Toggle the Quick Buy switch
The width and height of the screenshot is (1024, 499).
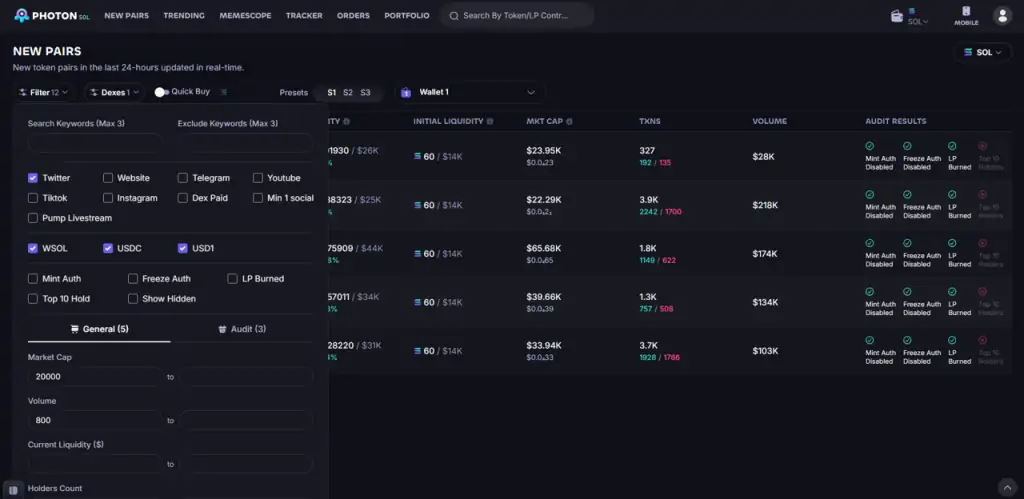point(161,92)
